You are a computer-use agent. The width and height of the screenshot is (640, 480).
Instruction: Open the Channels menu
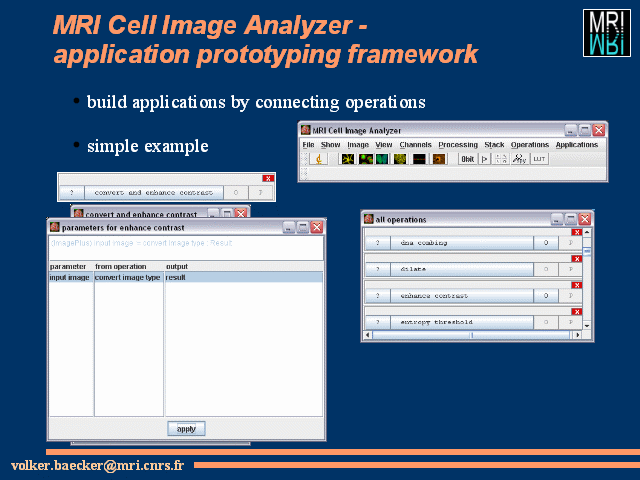coord(416,144)
